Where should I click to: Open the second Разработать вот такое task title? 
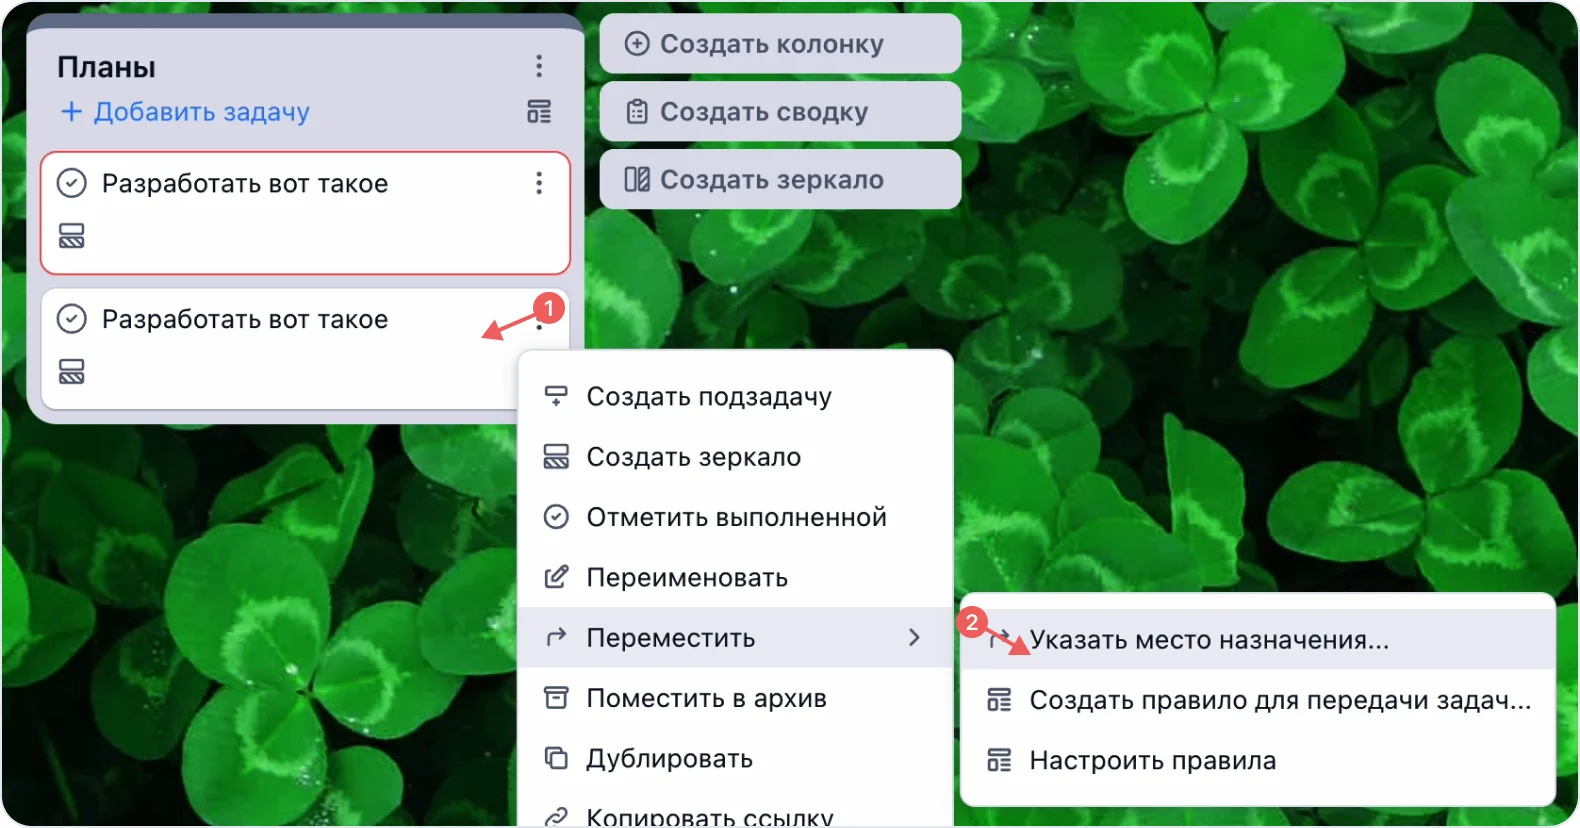245,320
